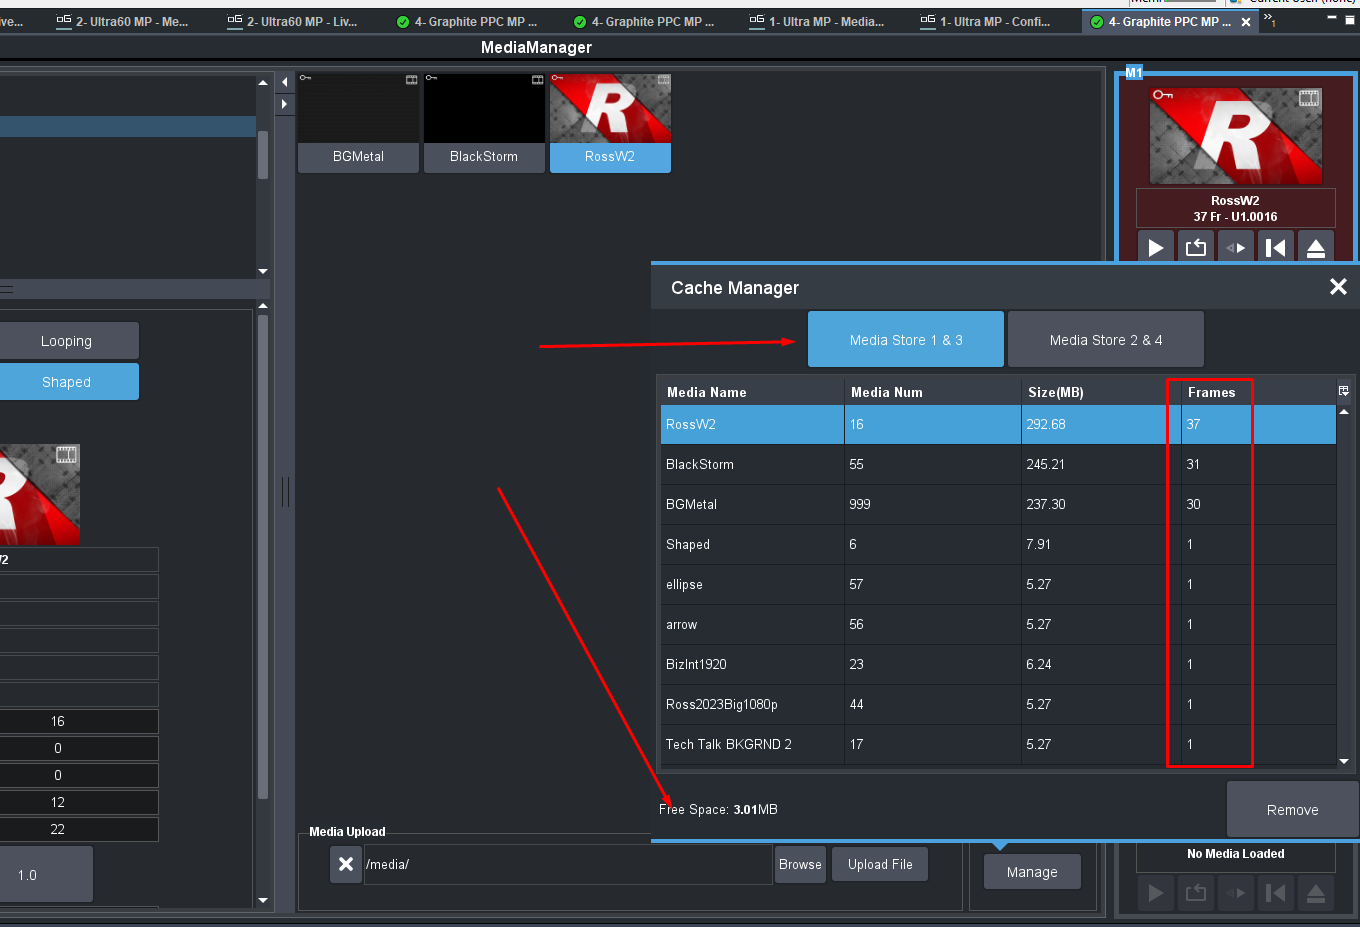Open the 1- Ultra MP - Media... tab
Image resolution: width=1360 pixels, height=927 pixels.
click(x=816, y=21)
